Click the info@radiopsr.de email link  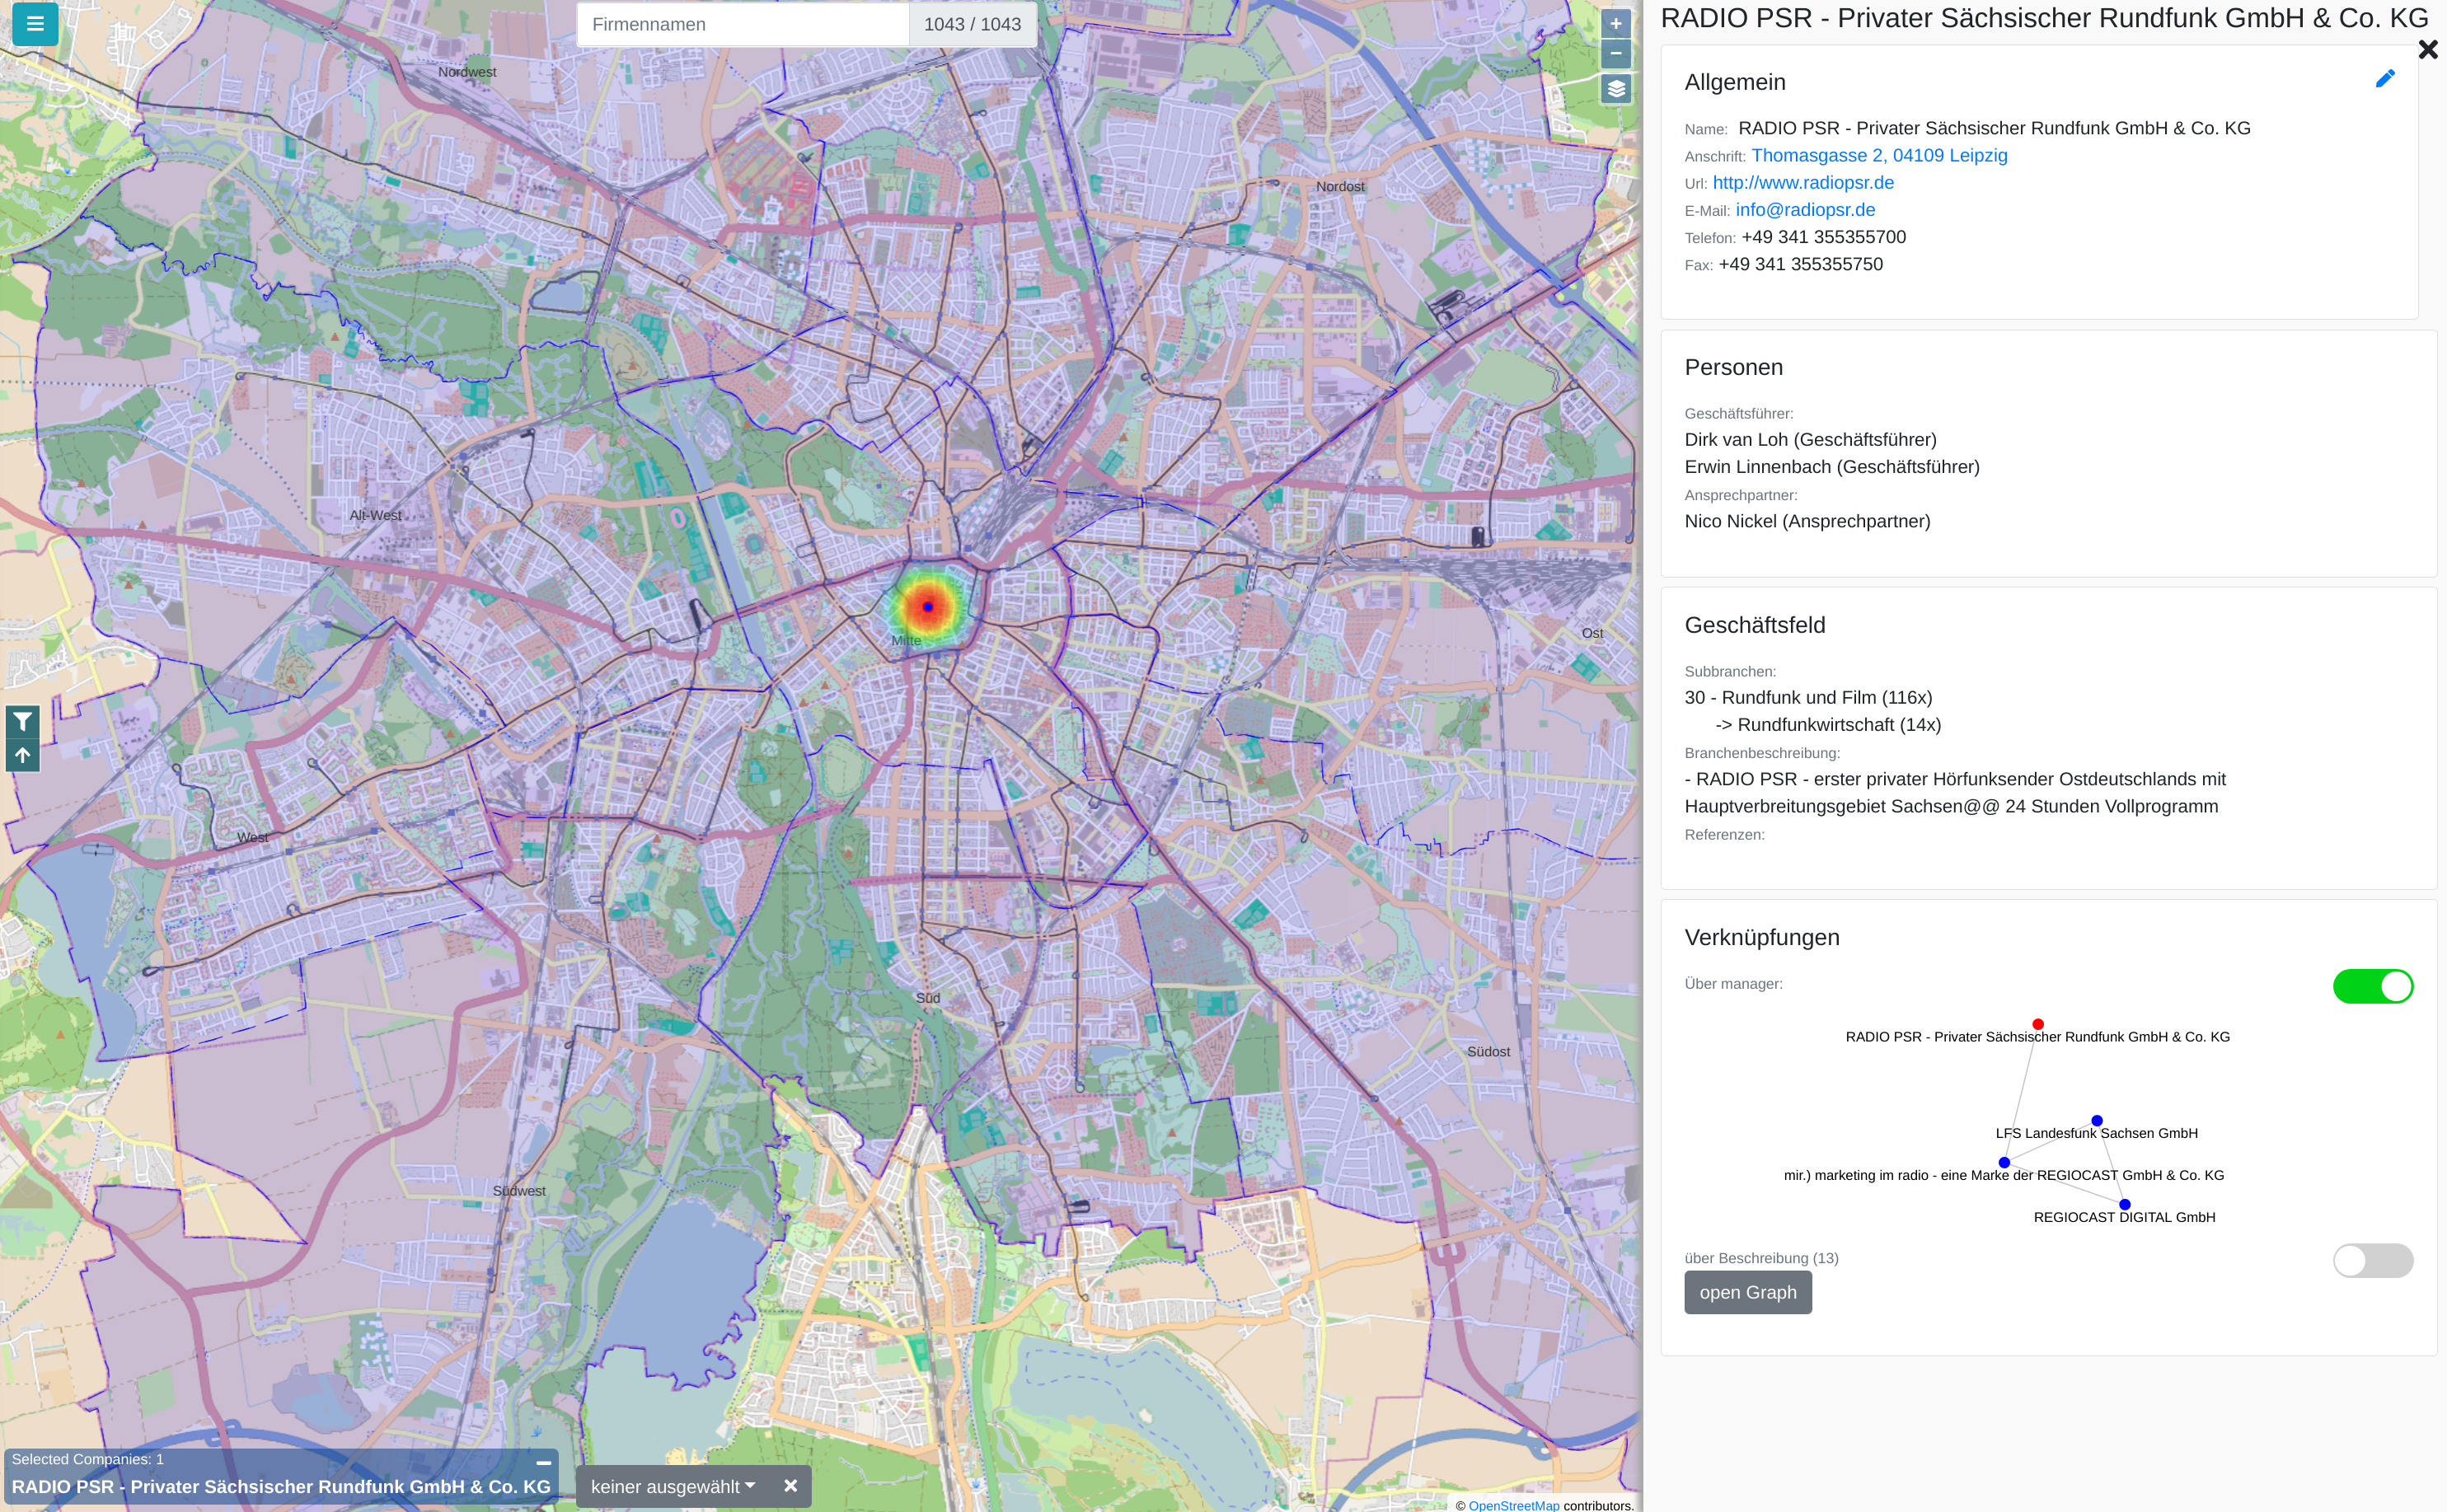[x=1804, y=210]
